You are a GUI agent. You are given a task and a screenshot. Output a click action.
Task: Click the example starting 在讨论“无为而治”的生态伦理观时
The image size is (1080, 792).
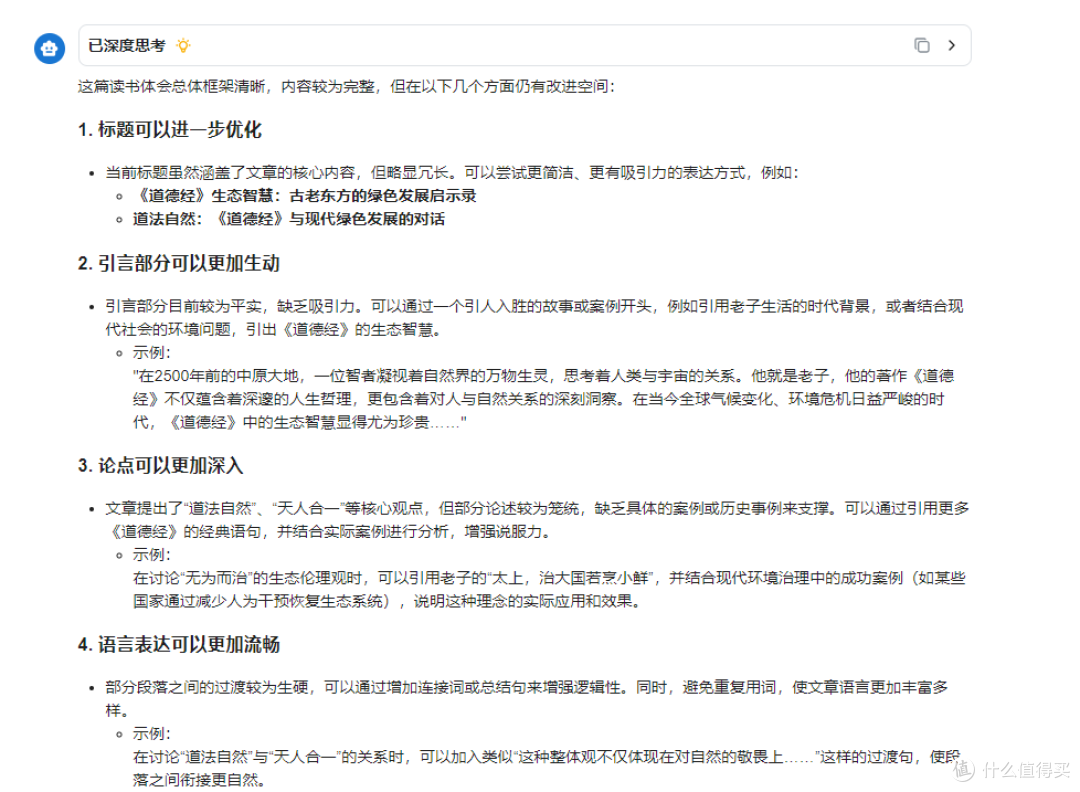[x=549, y=590]
